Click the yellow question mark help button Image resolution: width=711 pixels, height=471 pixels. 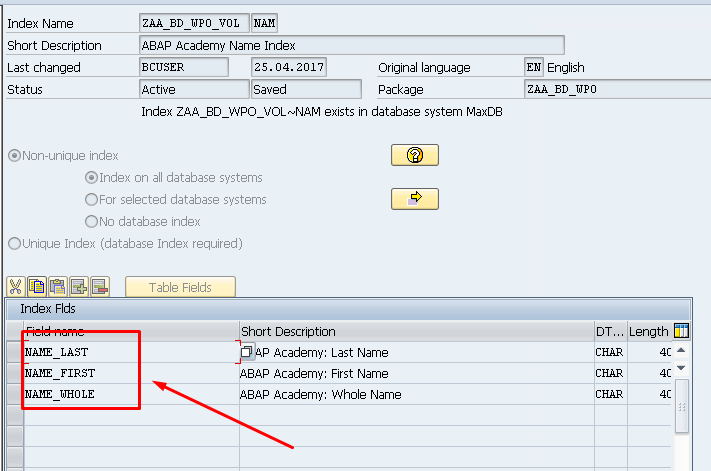[415, 155]
